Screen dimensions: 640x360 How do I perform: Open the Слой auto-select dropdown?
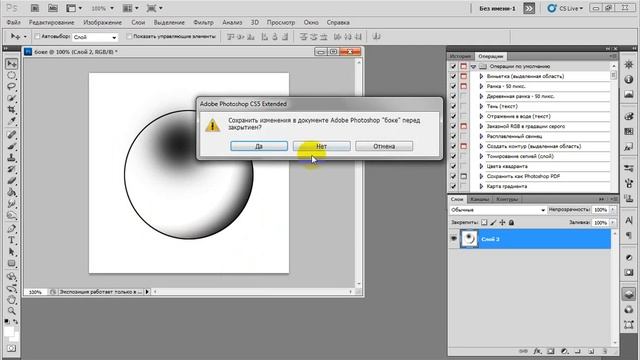pos(95,37)
